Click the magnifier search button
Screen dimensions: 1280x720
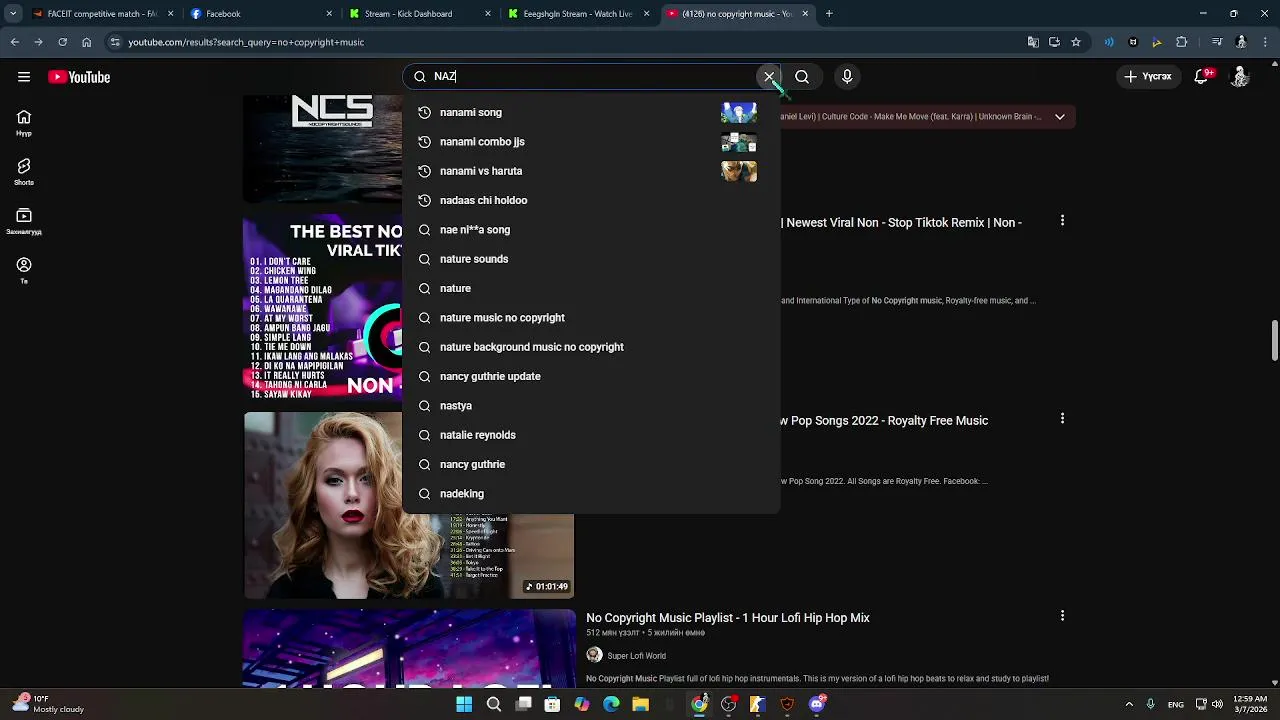[802, 77]
